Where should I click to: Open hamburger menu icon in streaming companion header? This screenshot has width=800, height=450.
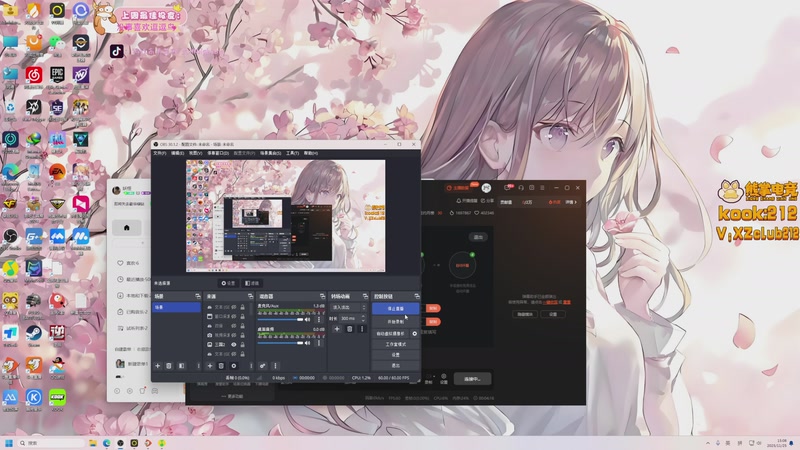[542, 188]
